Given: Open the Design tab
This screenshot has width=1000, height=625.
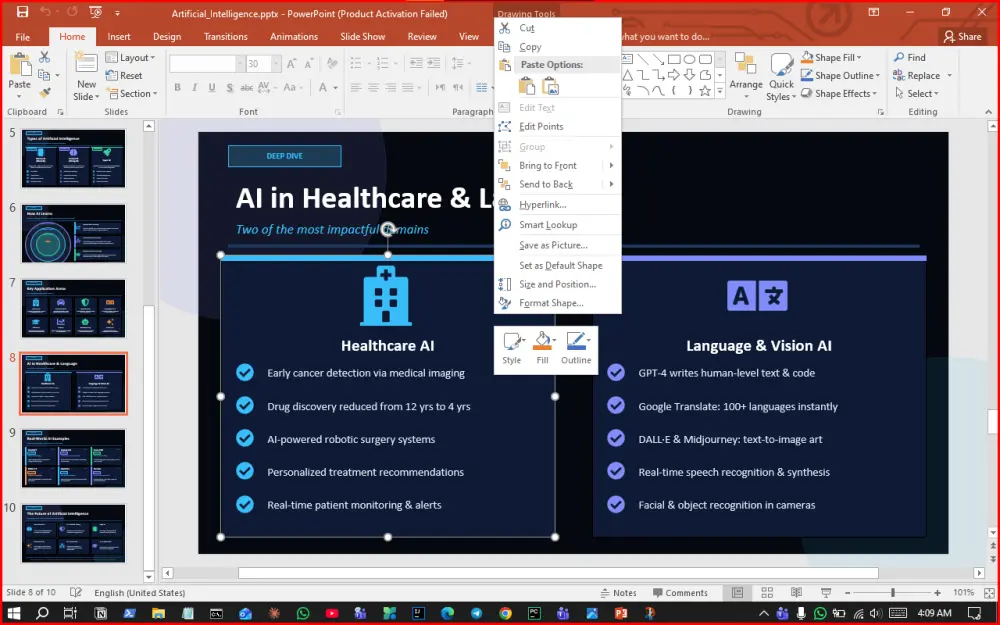Looking at the screenshot, I should click(x=167, y=36).
